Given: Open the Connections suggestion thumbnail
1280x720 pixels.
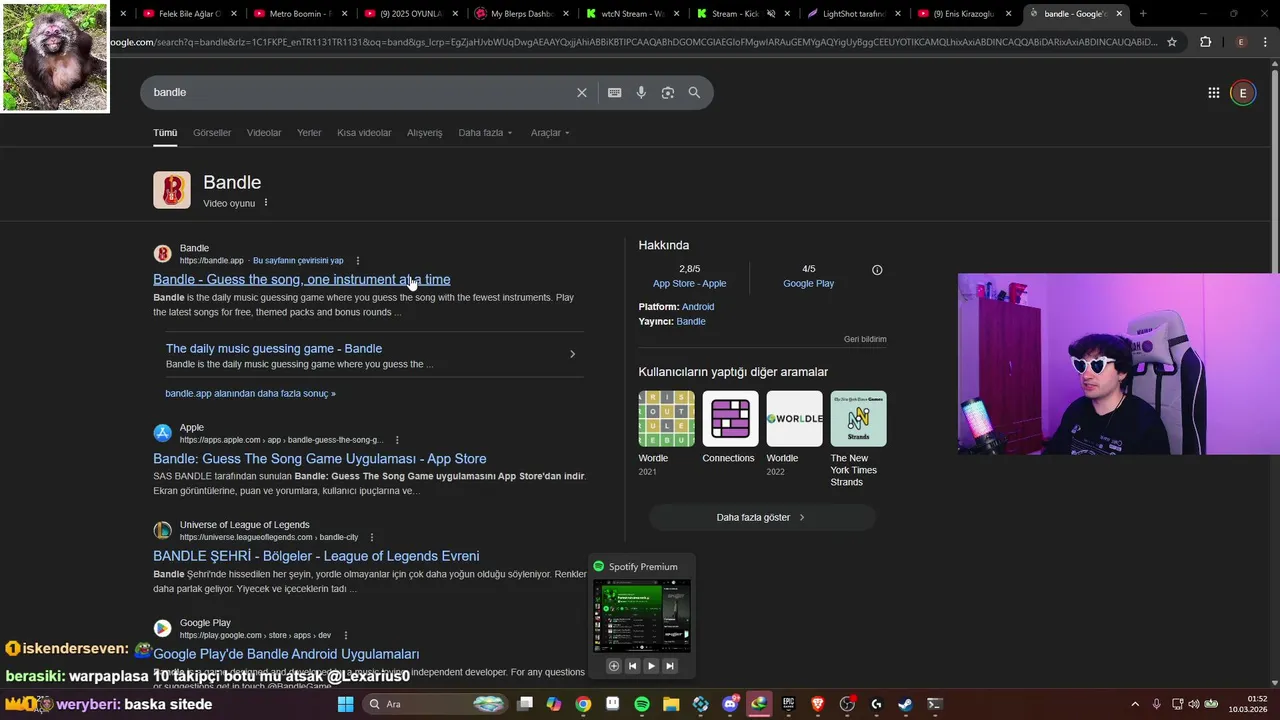Looking at the screenshot, I should click(x=730, y=419).
